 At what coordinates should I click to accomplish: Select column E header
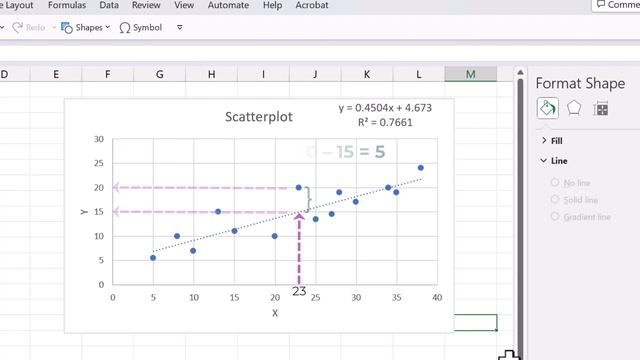(56, 74)
